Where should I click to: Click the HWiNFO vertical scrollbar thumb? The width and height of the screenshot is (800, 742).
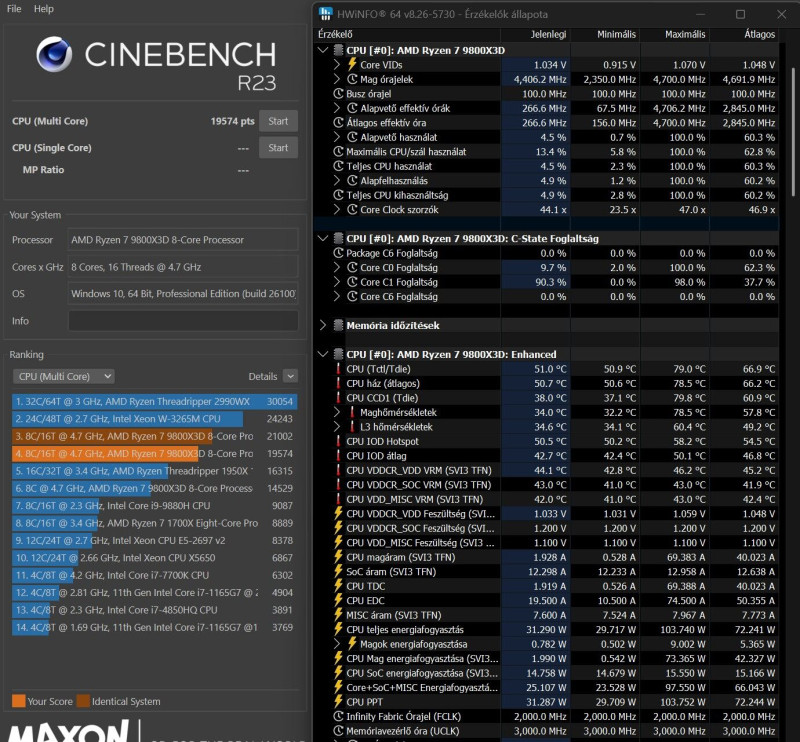point(793,131)
